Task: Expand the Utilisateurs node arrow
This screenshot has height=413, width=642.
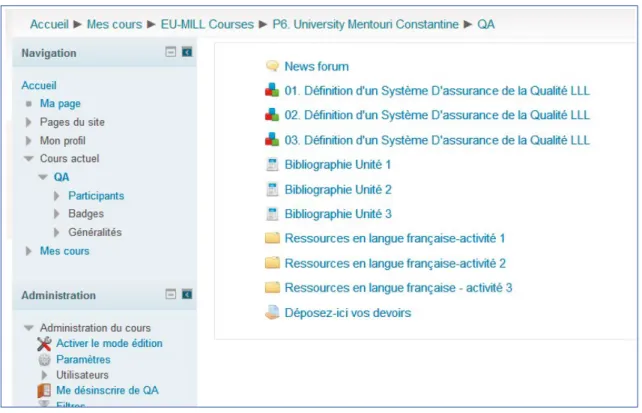Action: click(x=44, y=375)
